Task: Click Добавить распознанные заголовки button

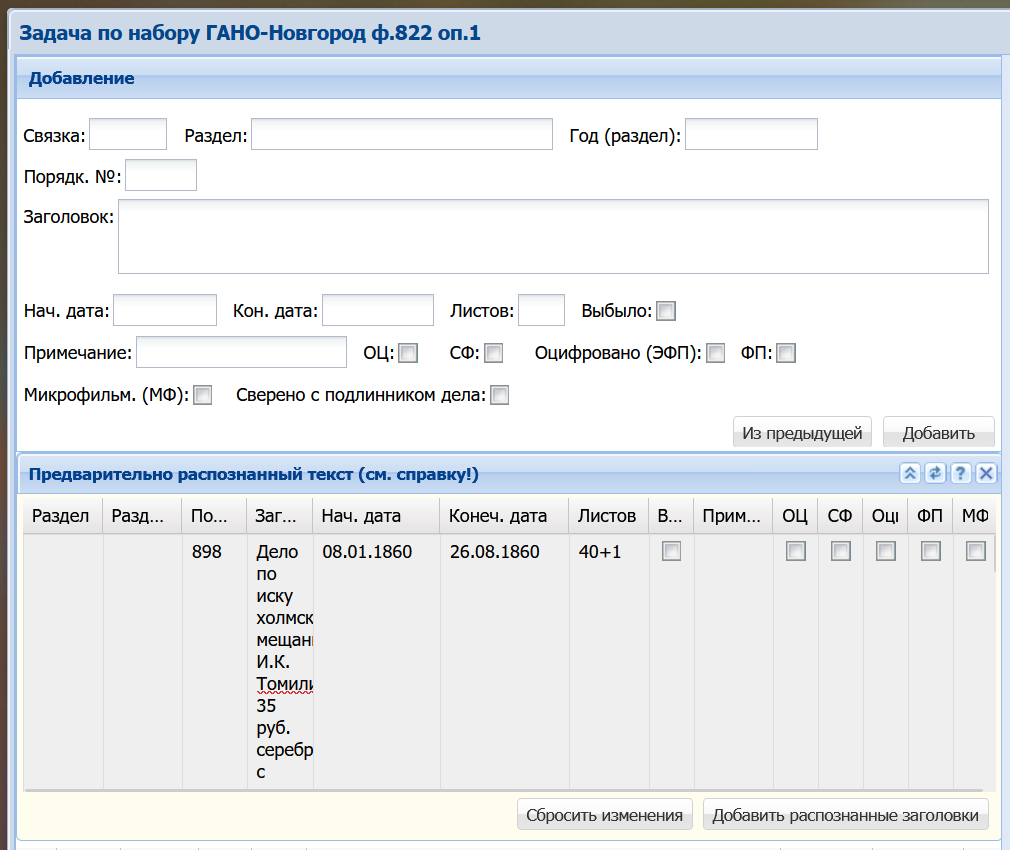Action: [845, 815]
